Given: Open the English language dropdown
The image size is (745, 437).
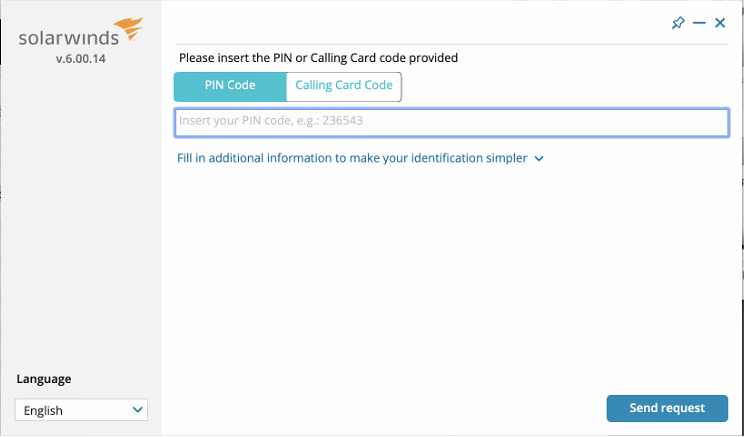Looking at the screenshot, I should click(81, 410).
